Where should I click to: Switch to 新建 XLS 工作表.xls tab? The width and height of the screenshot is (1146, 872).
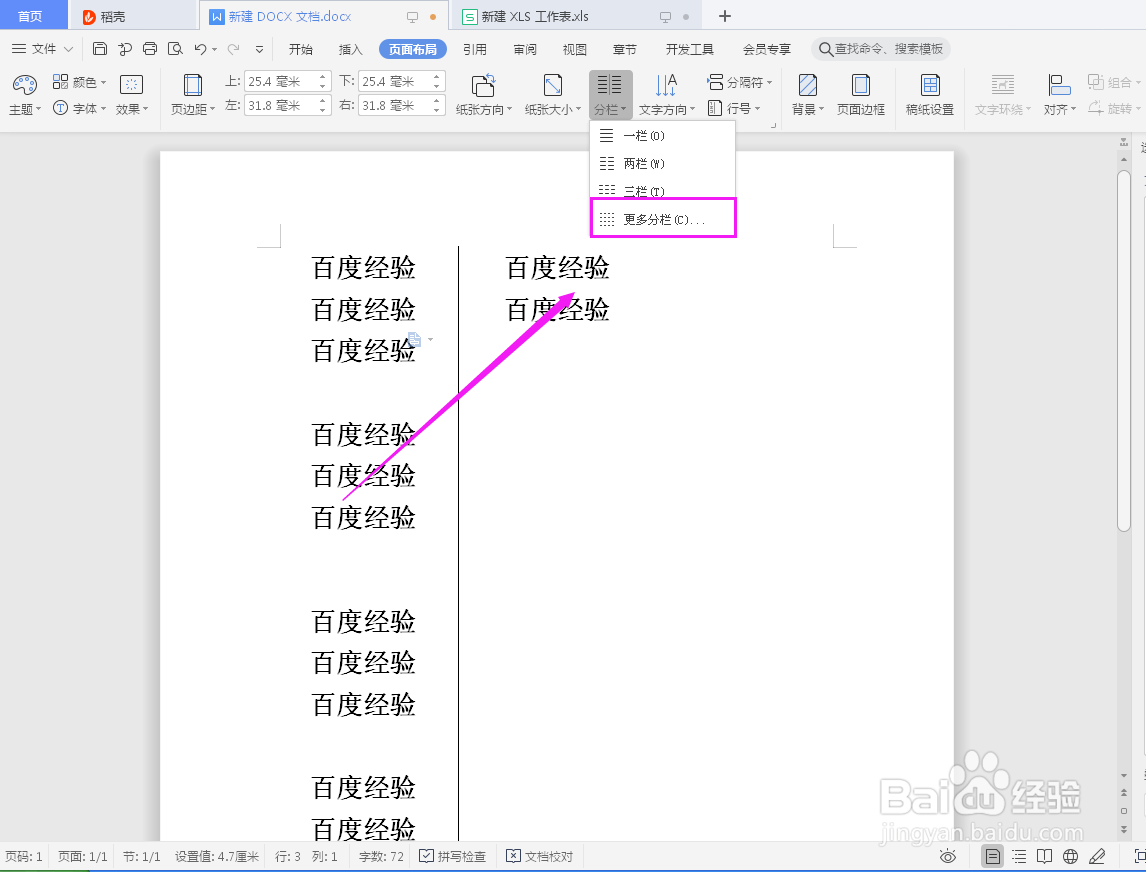576,16
